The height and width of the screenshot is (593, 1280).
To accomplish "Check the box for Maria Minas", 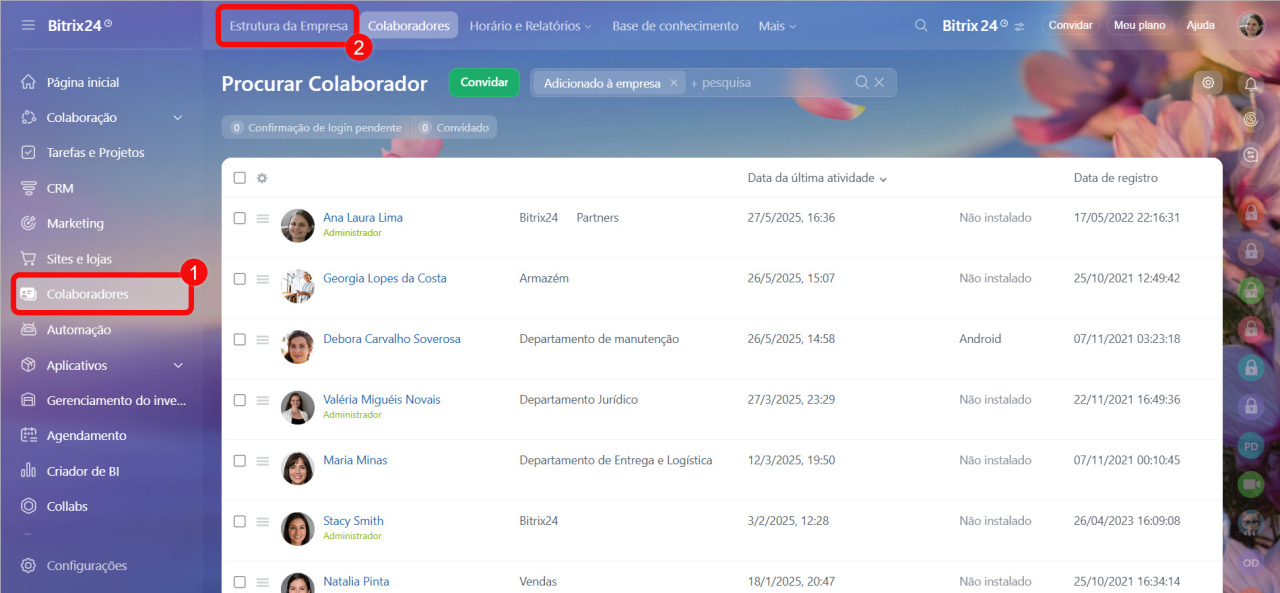I will tap(239, 461).
